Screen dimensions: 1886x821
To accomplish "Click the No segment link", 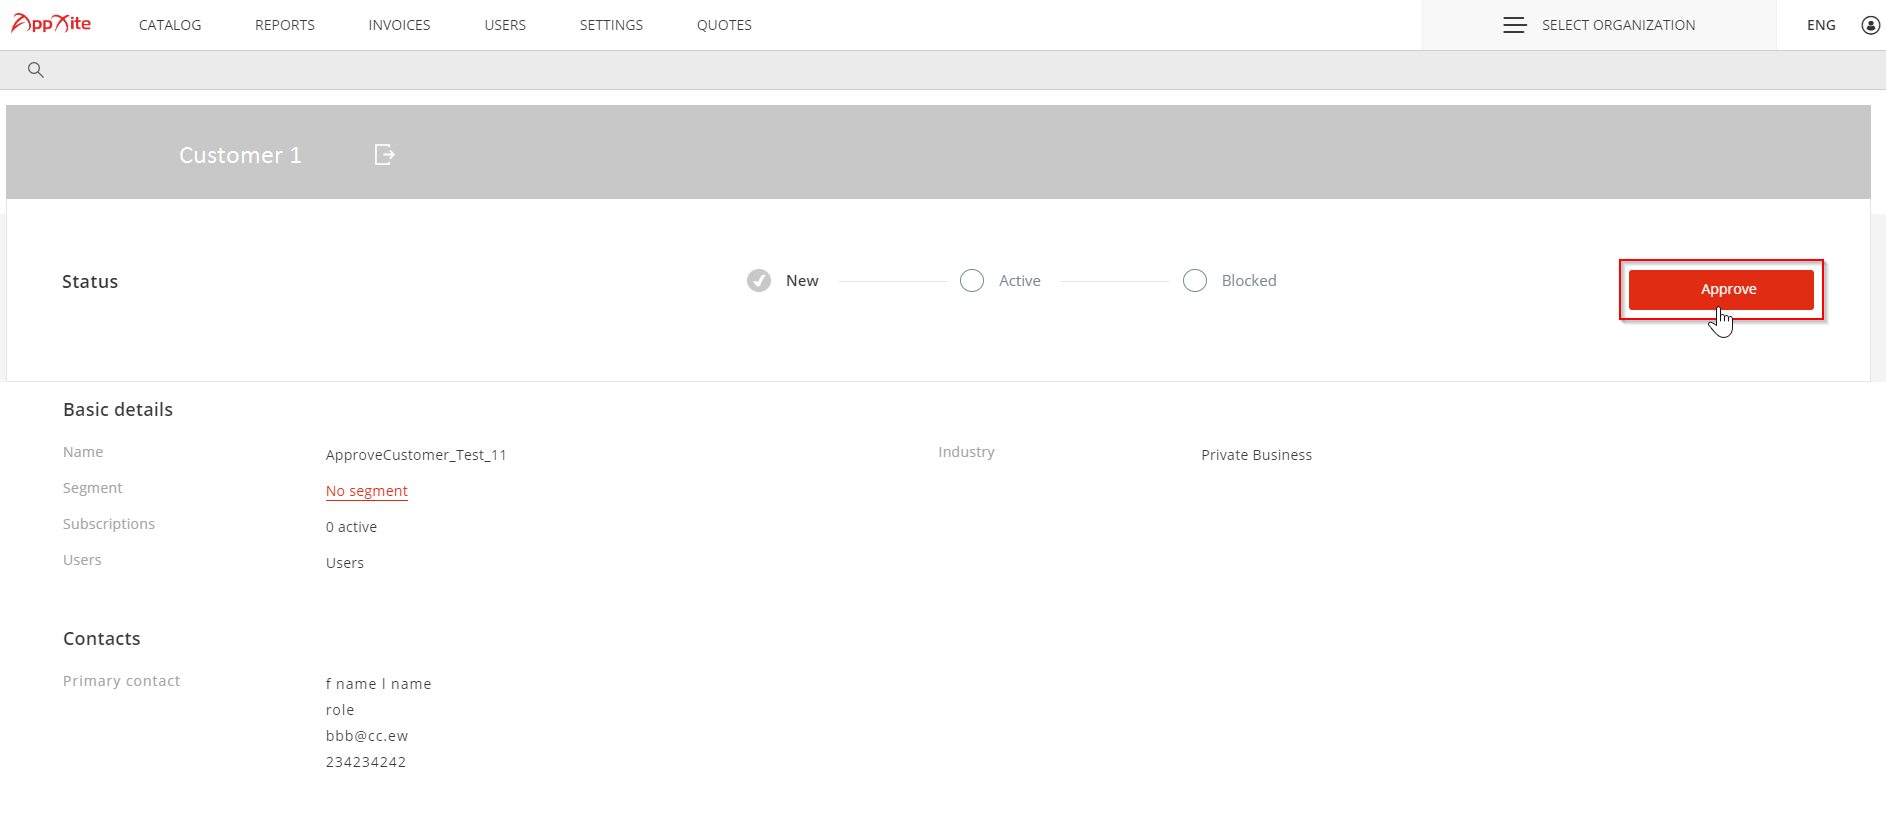I will (367, 491).
